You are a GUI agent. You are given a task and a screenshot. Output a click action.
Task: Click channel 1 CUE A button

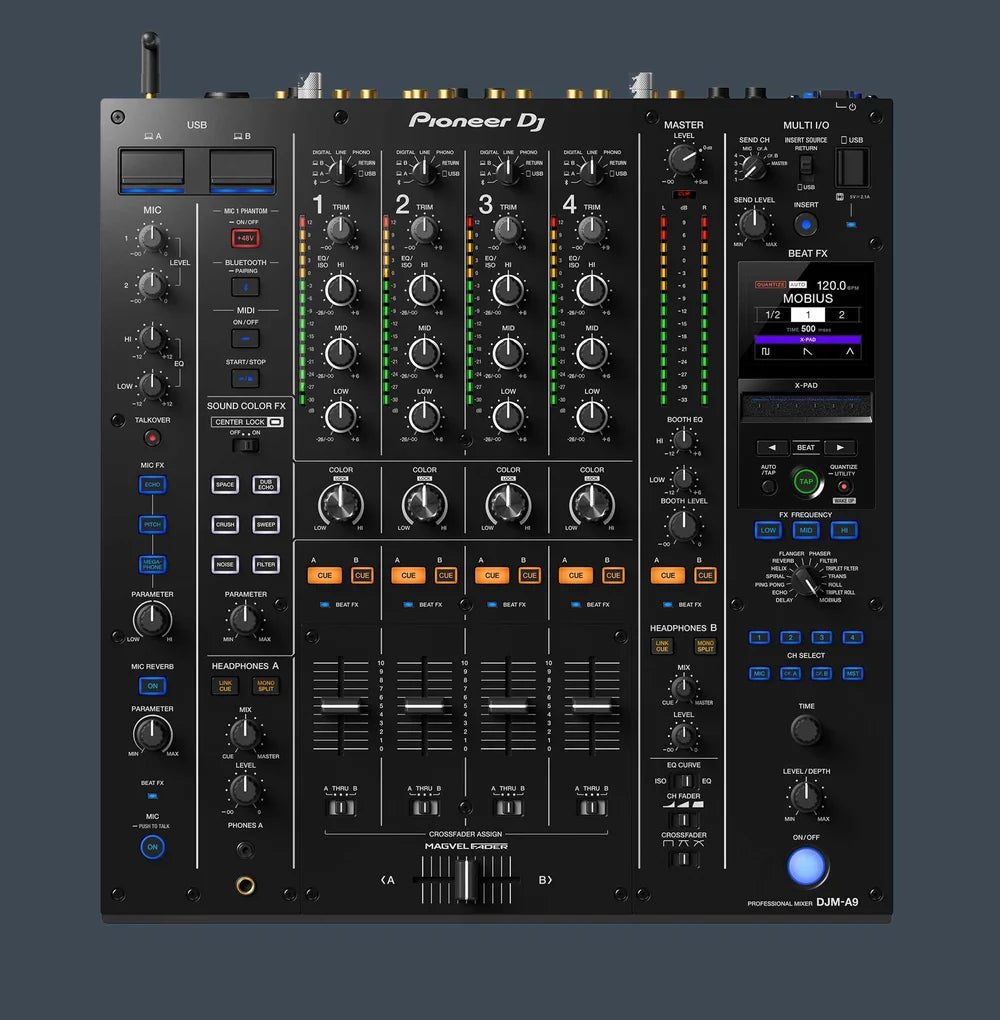(x=325, y=575)
